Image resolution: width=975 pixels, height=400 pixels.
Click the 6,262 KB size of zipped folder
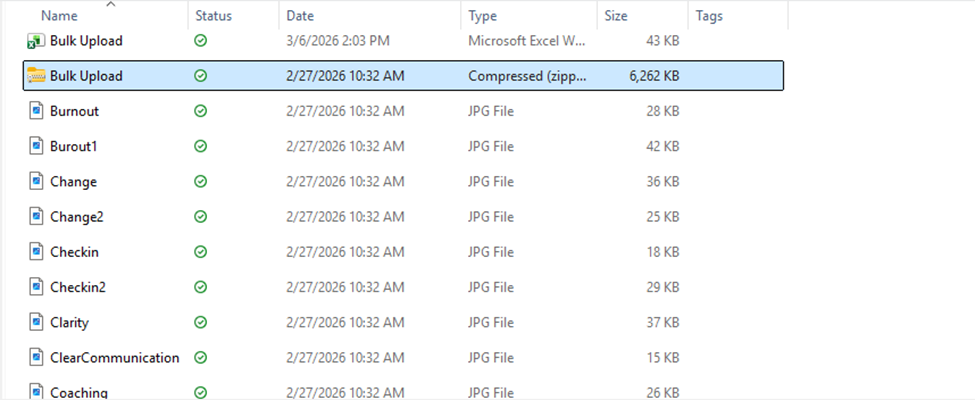654,76
